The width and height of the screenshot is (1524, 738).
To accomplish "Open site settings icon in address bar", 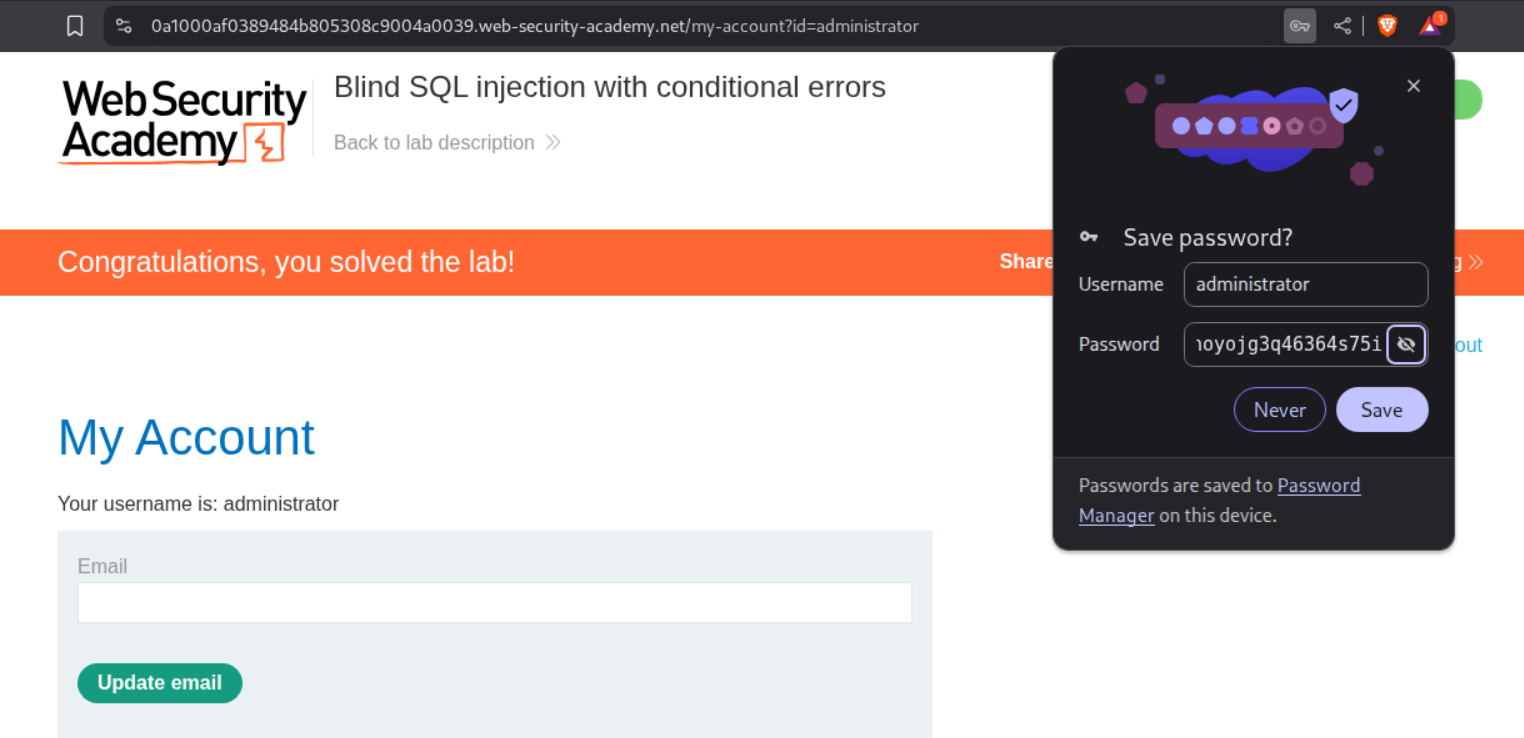I will click(123, 26).
